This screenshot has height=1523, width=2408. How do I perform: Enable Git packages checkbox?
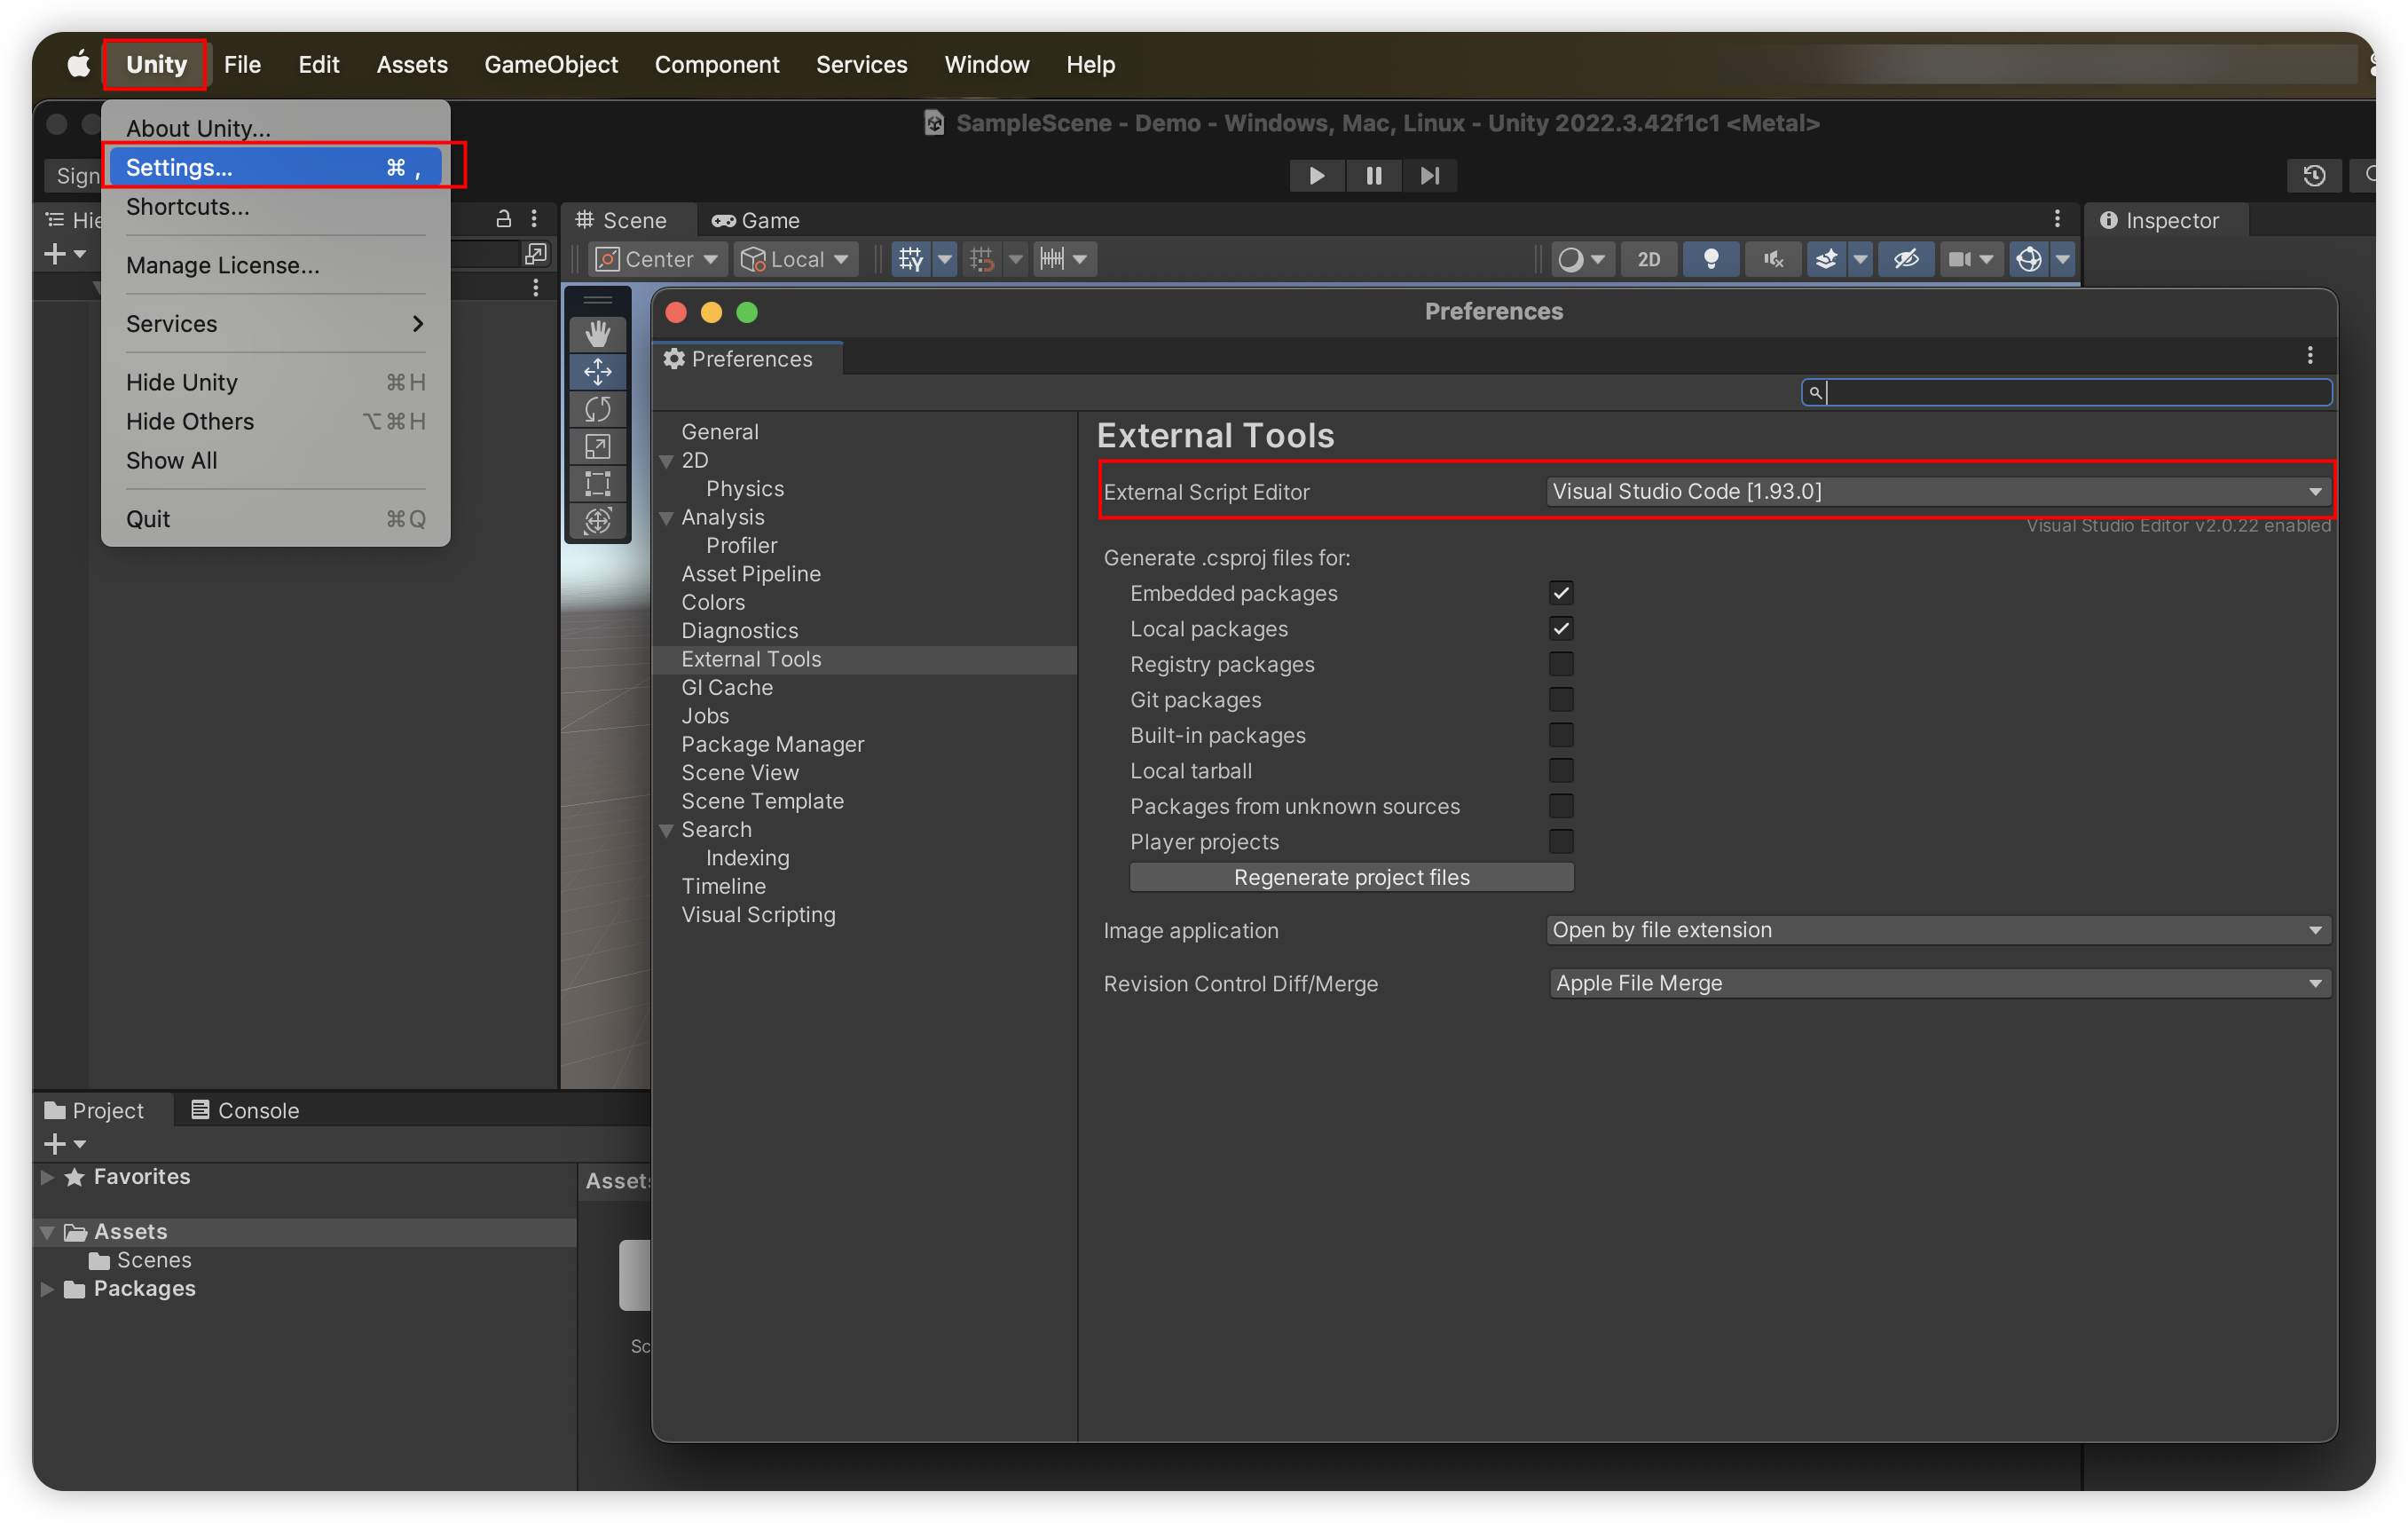tap(1560, 700)
